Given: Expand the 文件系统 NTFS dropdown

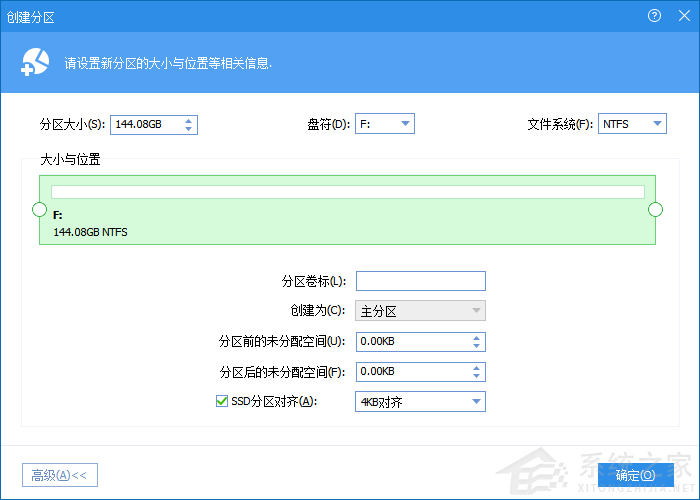Looking at the screenshot, I should pos(632,124).
